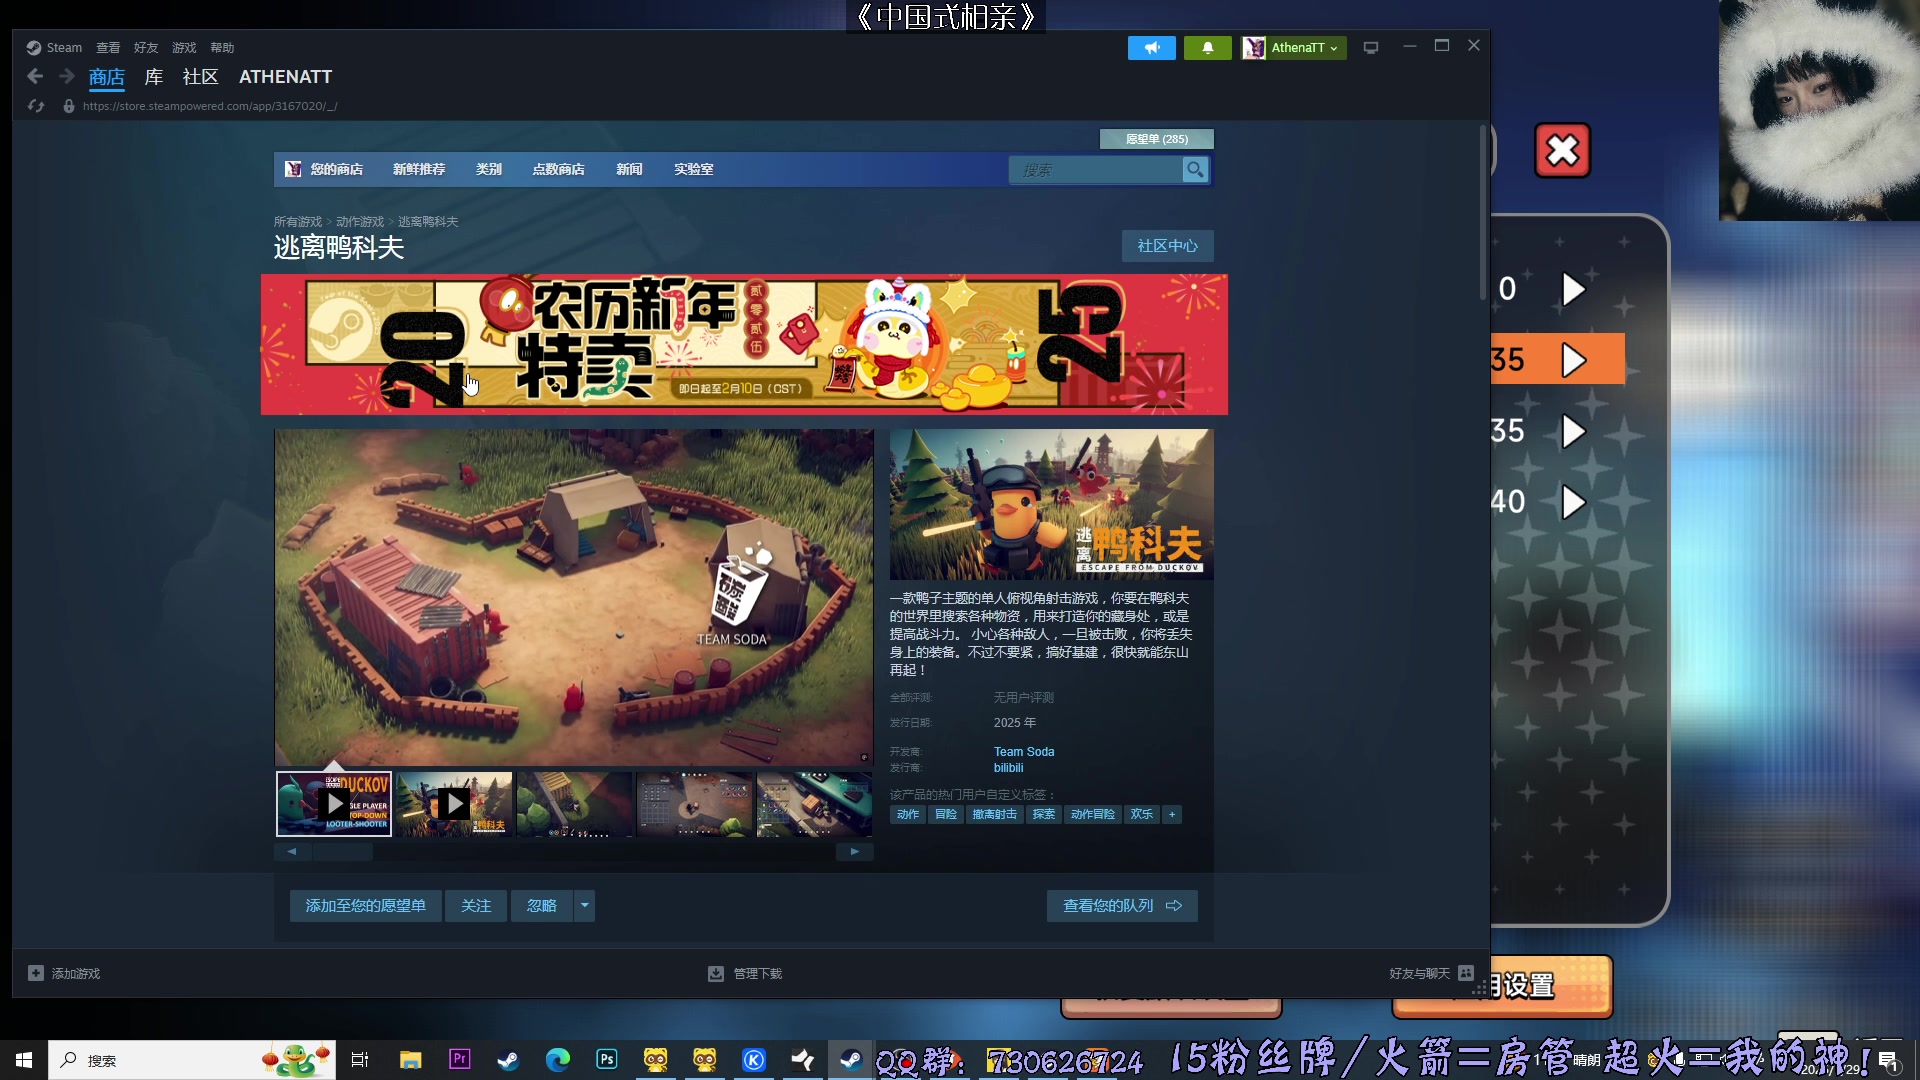Click the thumbnail strip scroll handle
1920x1080 pixels.
pos(343,852)
